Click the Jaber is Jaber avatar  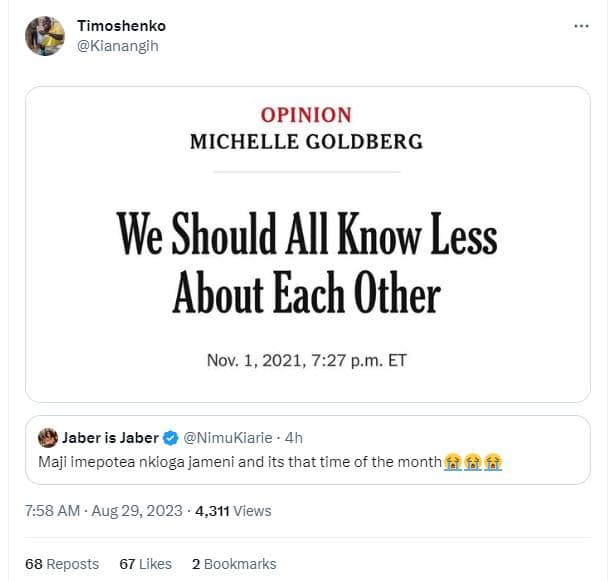[46, 437]
